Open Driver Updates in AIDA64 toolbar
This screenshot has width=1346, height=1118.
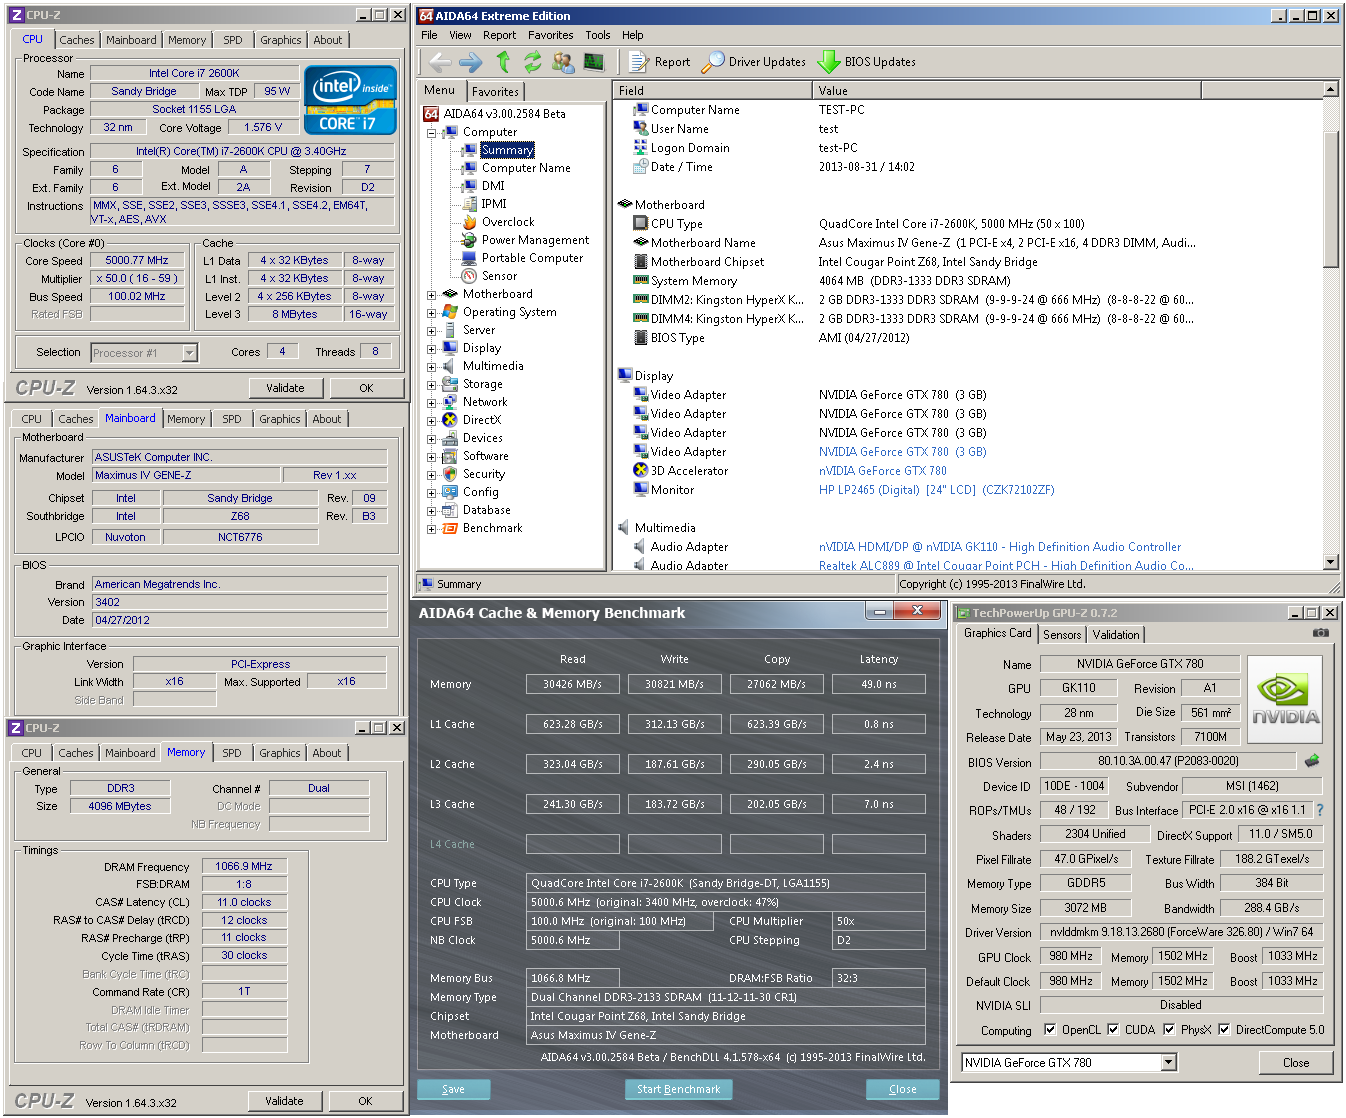pyautogui.click(x=754, y=62)
